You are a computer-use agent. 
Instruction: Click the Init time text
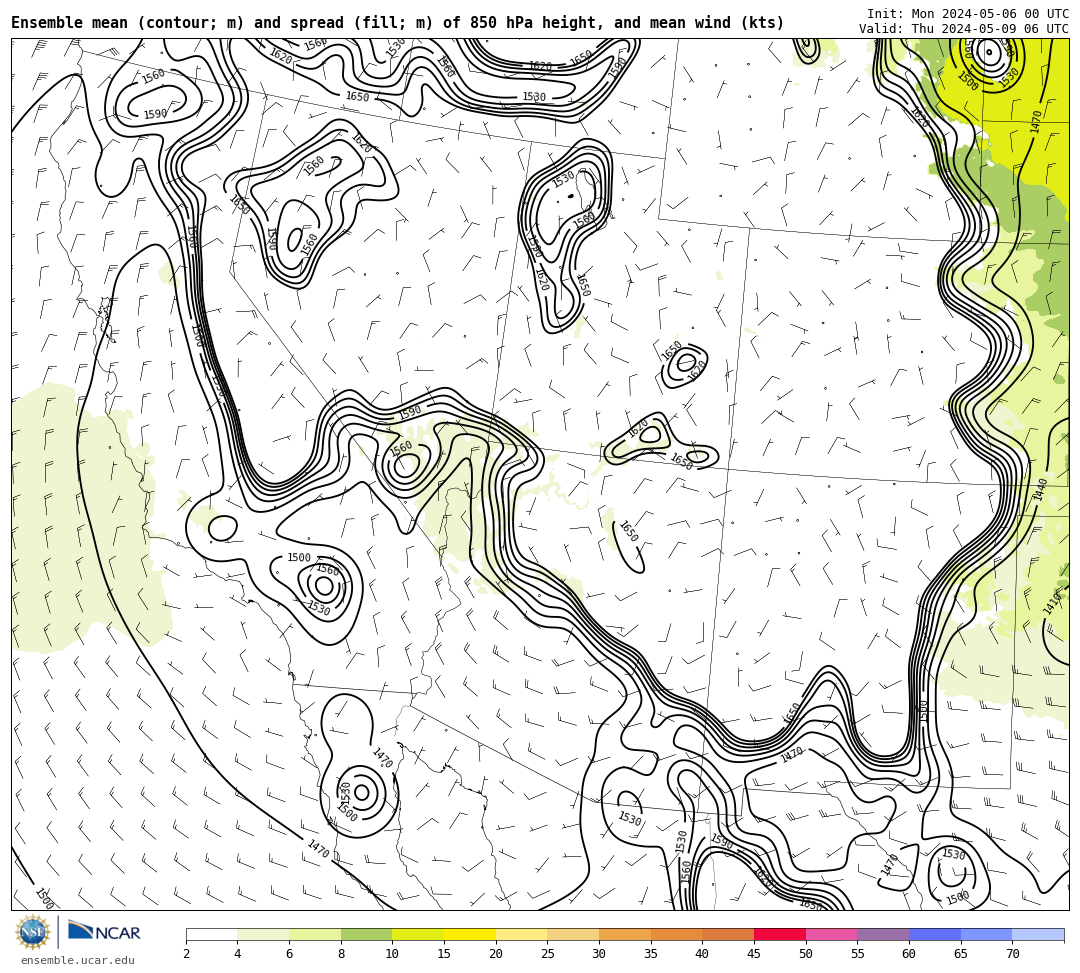click(968, 14)
